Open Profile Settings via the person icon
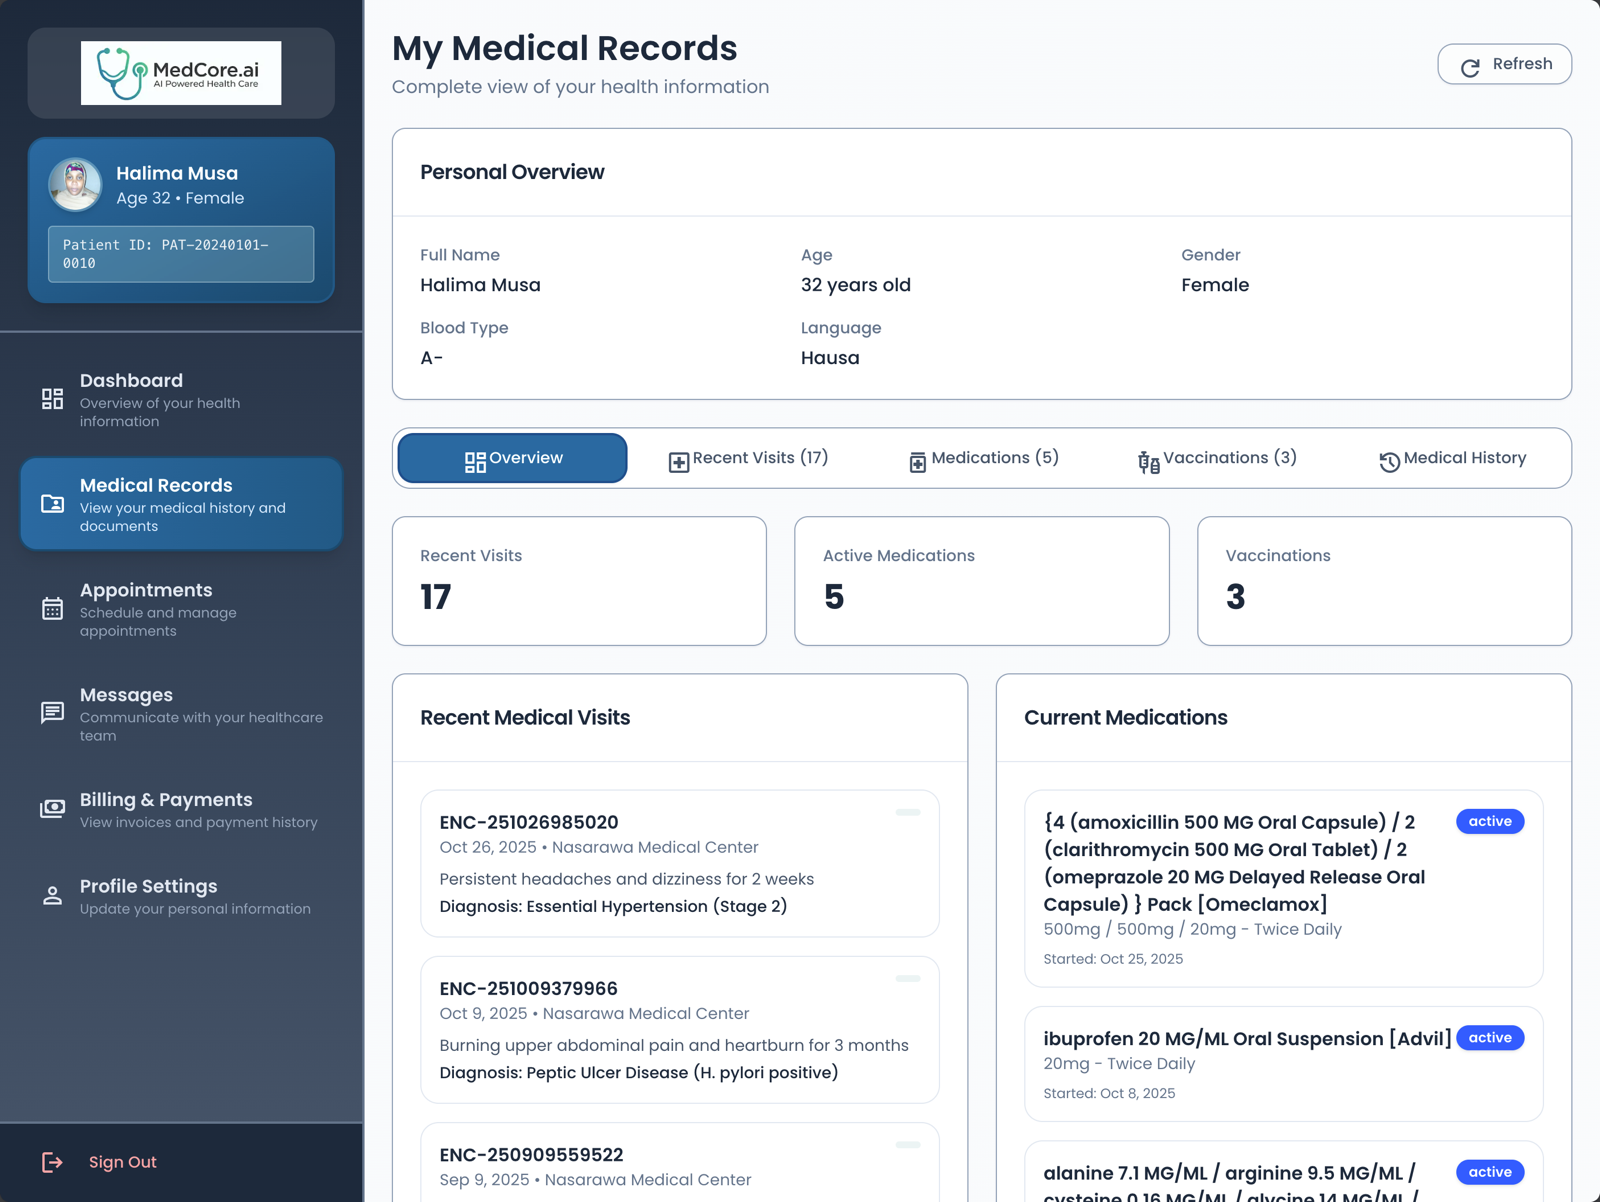 click(x=52, y=895)
